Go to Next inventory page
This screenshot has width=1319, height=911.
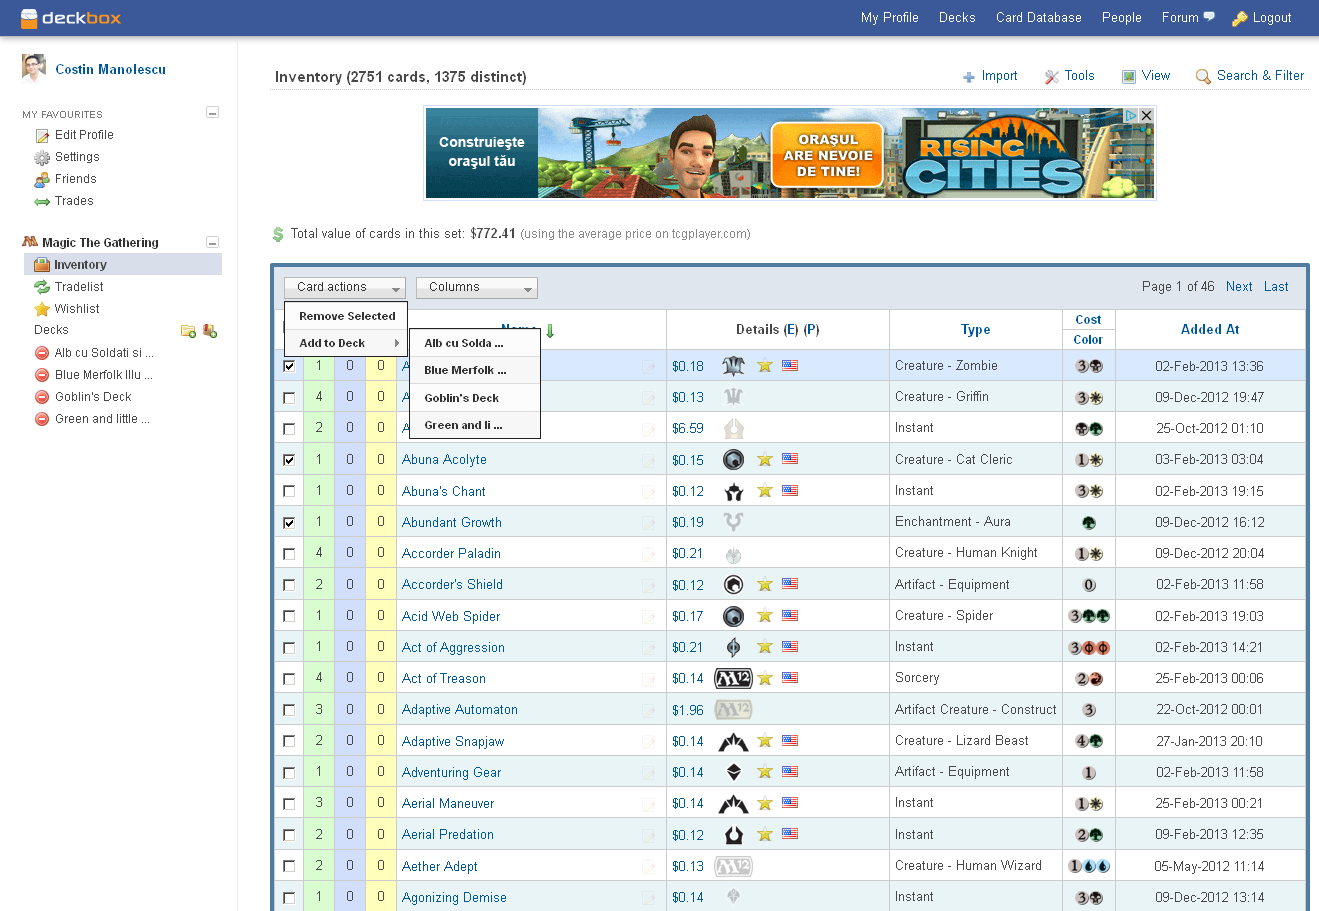1239,287
